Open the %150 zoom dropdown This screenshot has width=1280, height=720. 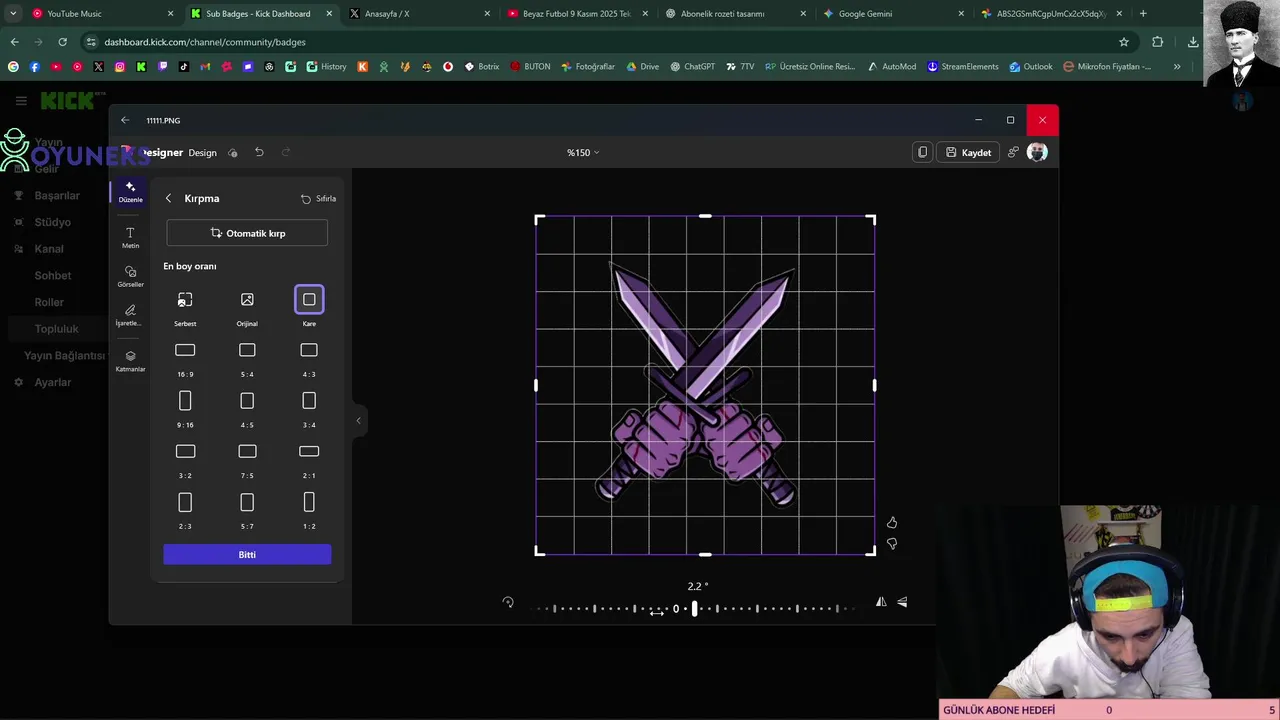(x=583, y=152)
